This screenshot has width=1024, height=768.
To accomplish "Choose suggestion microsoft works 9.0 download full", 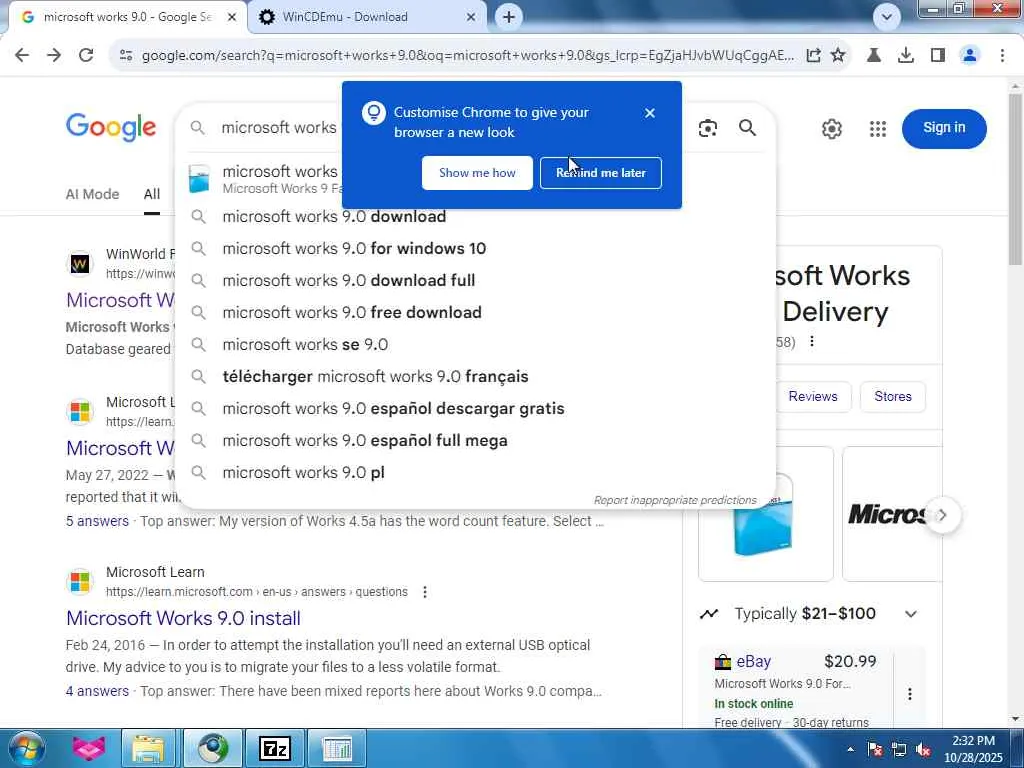I will pyautogui.click(x=475, y=280).
